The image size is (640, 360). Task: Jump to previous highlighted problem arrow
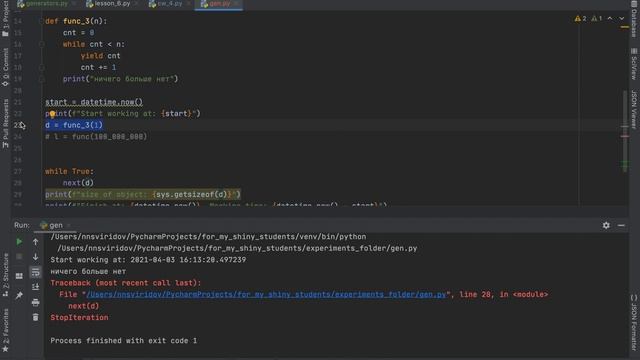point(610,19)
